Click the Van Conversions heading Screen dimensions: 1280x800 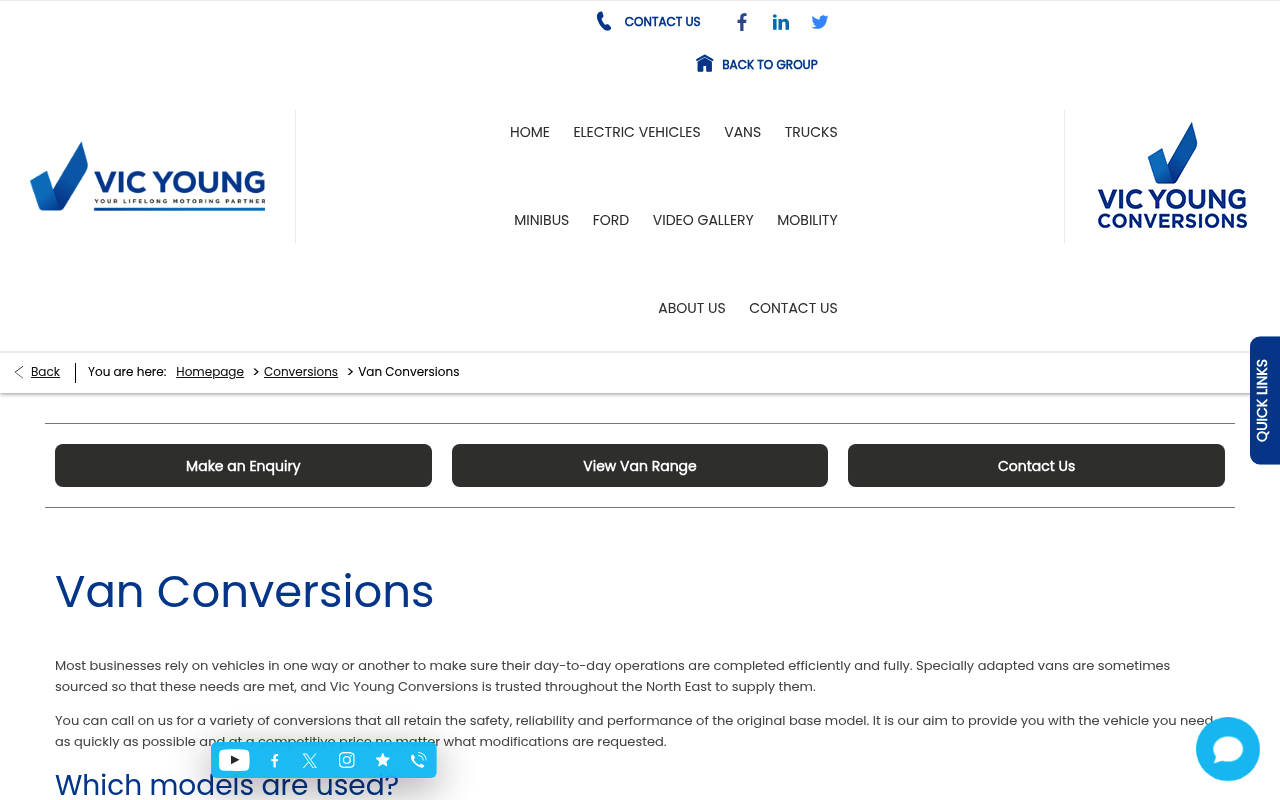pos(244,591)
